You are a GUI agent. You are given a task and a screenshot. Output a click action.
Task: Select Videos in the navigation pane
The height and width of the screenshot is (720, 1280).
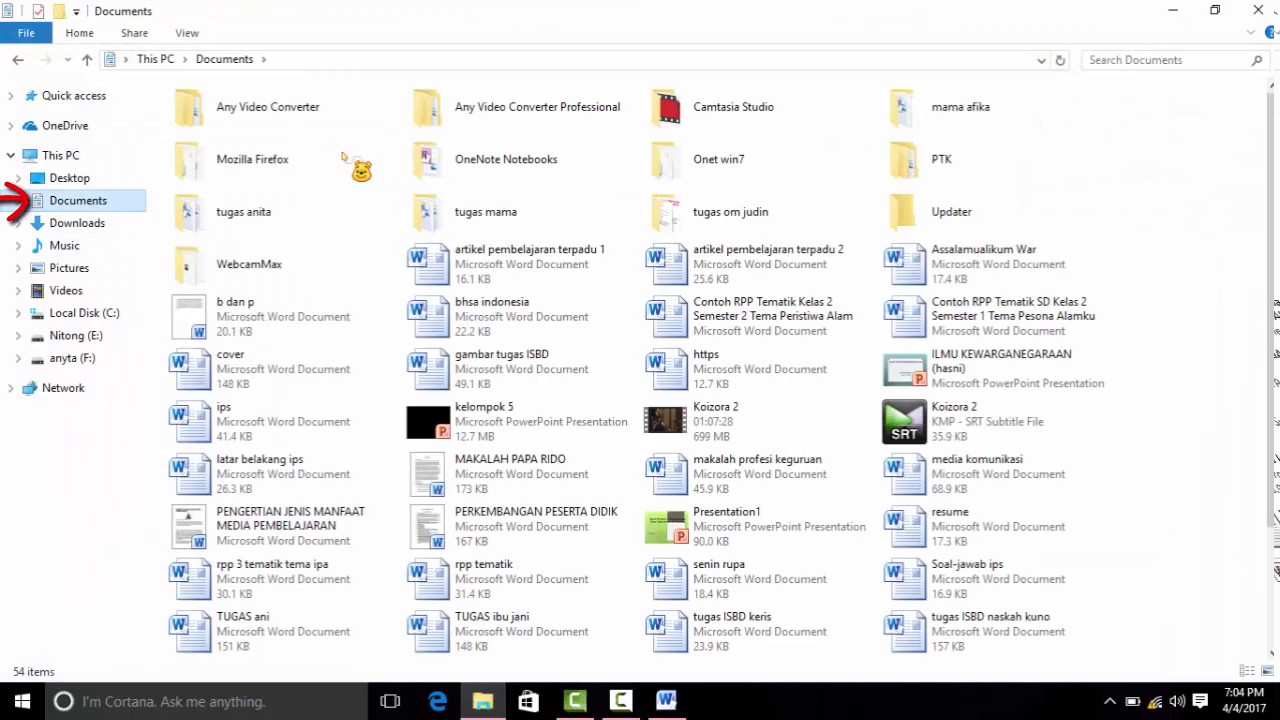[x=66, y=291]
